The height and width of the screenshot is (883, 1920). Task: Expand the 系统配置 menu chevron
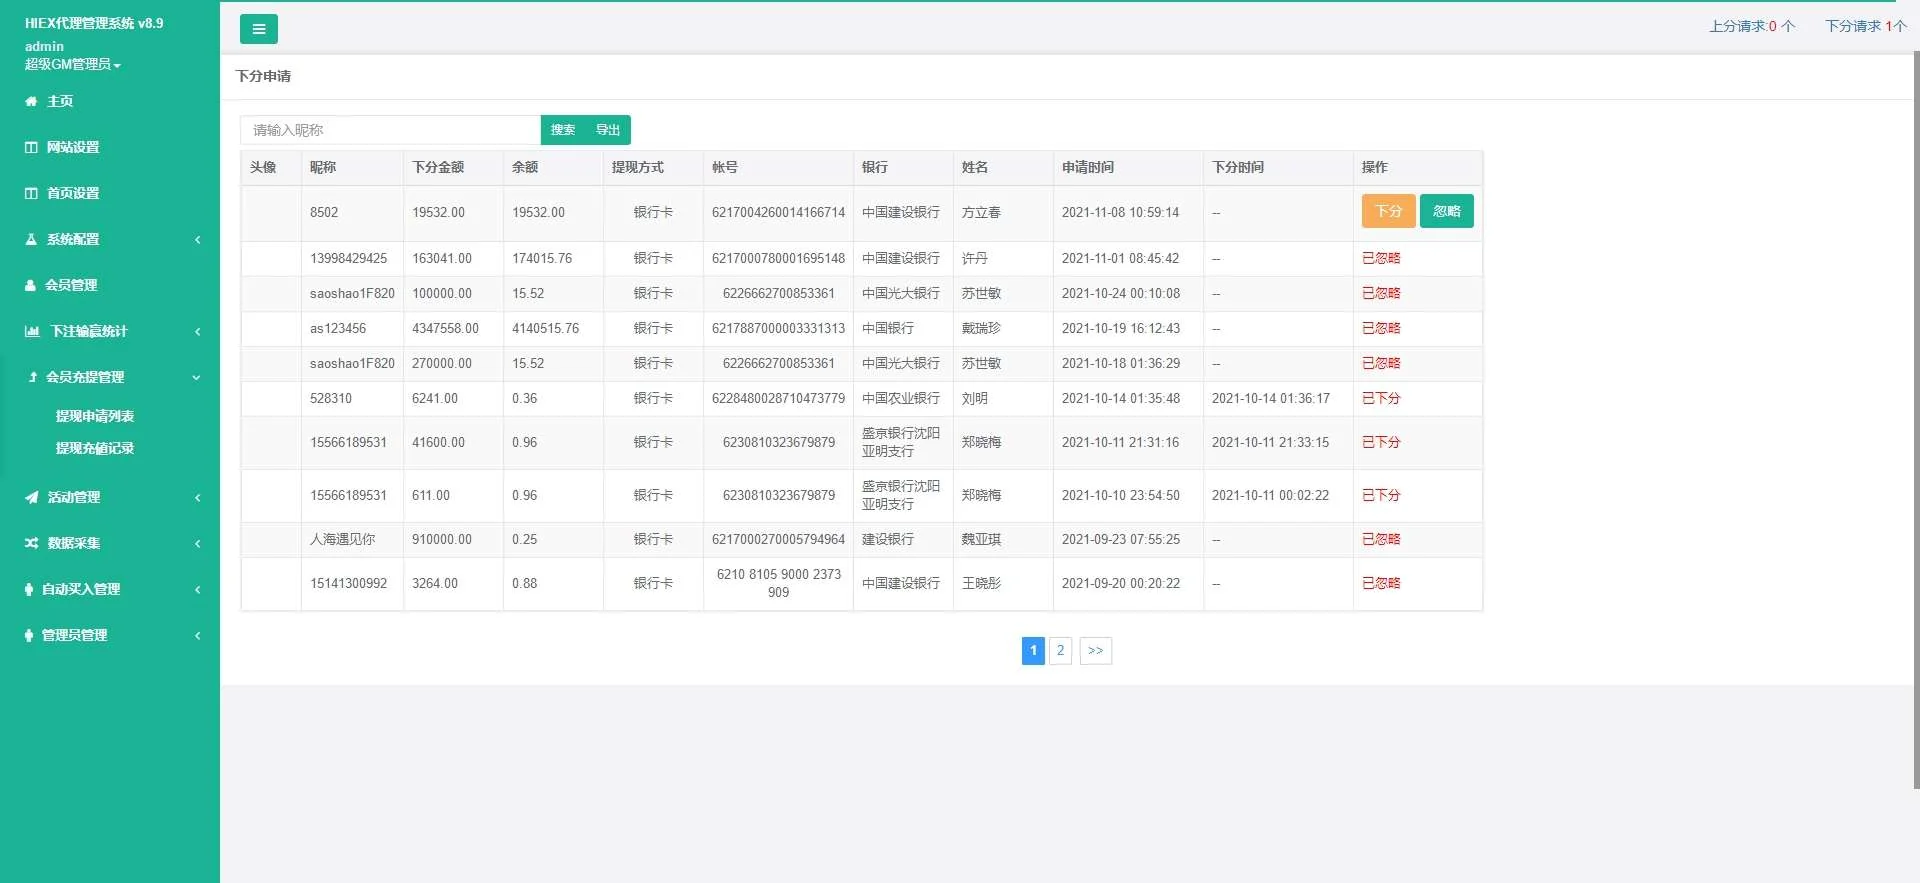click(197, 239)
